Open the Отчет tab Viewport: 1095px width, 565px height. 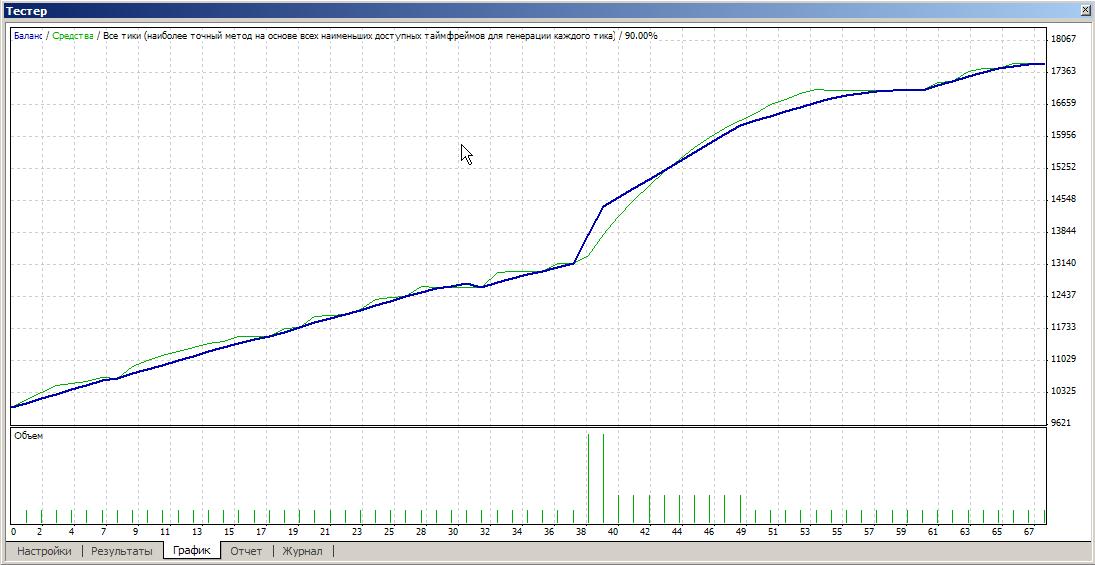pos(247,551)
